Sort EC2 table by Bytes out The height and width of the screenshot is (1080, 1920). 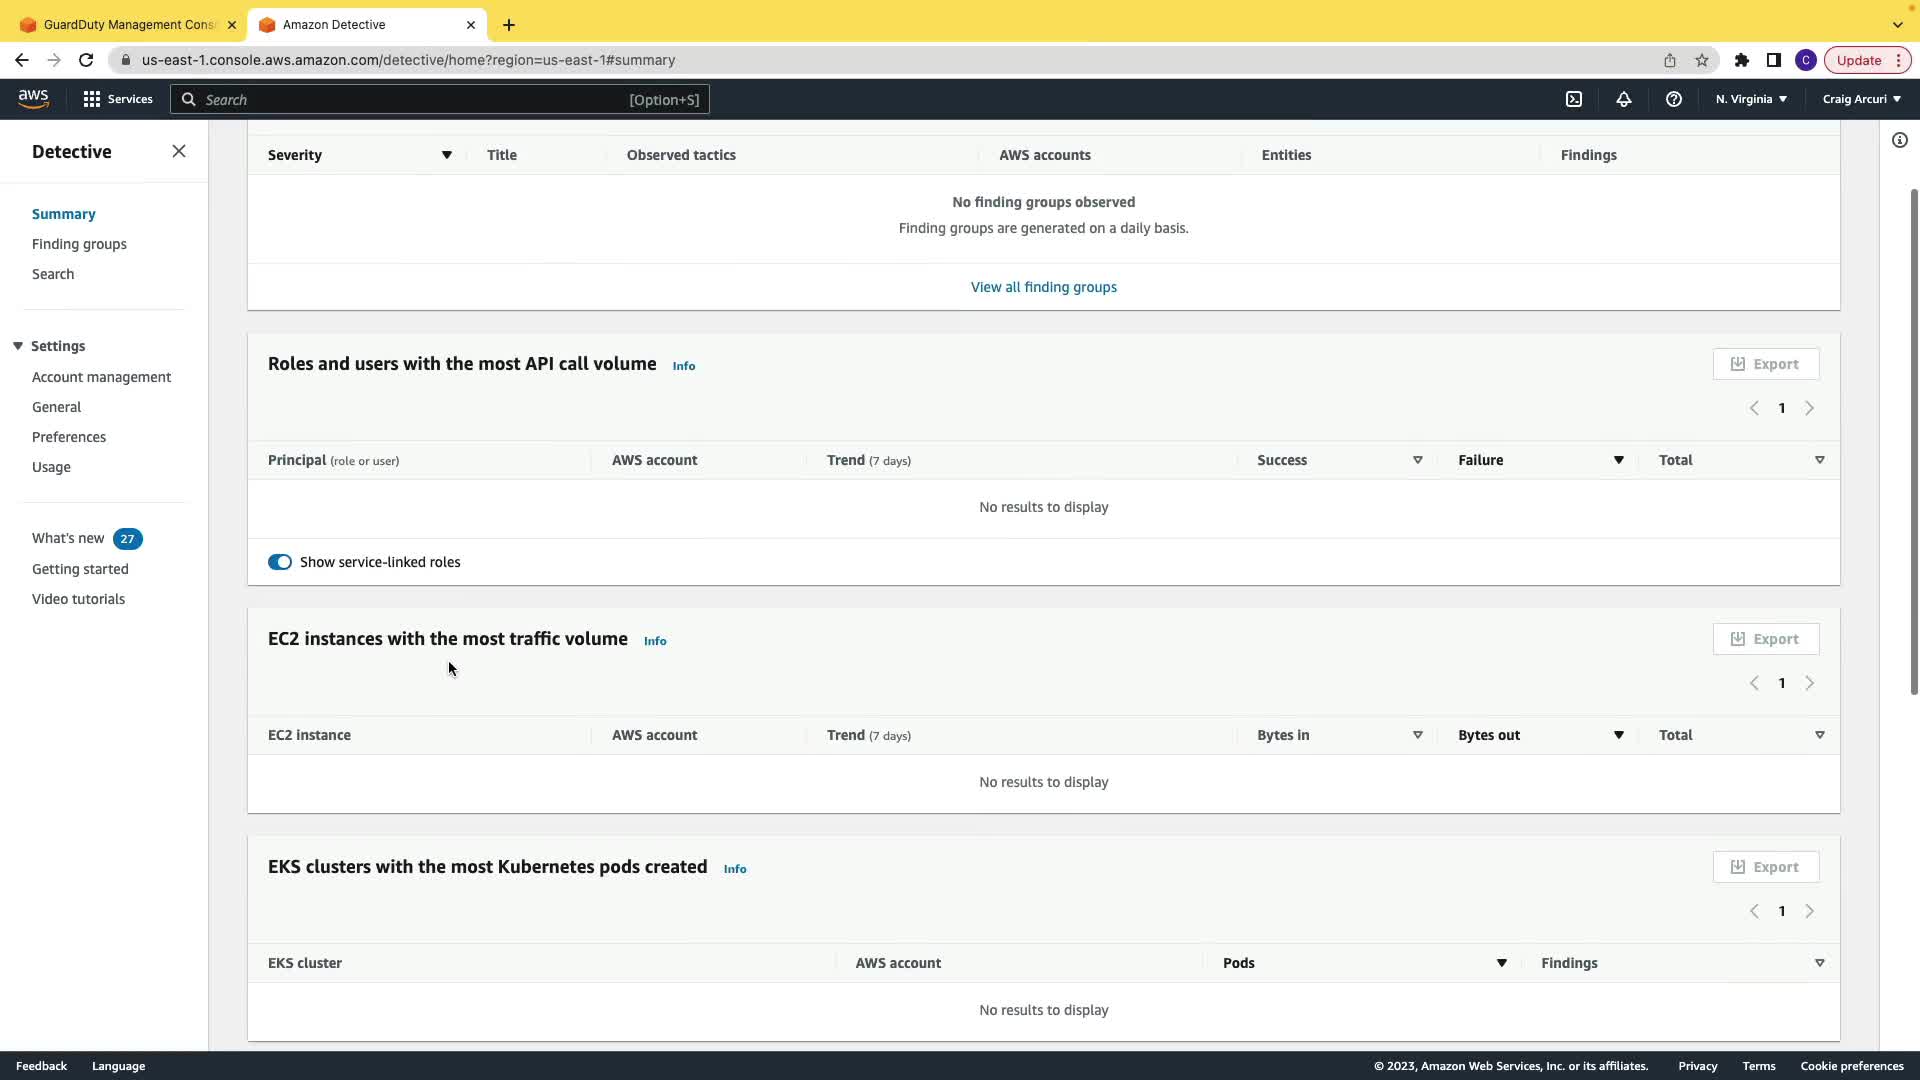(x=1617, y=735)
